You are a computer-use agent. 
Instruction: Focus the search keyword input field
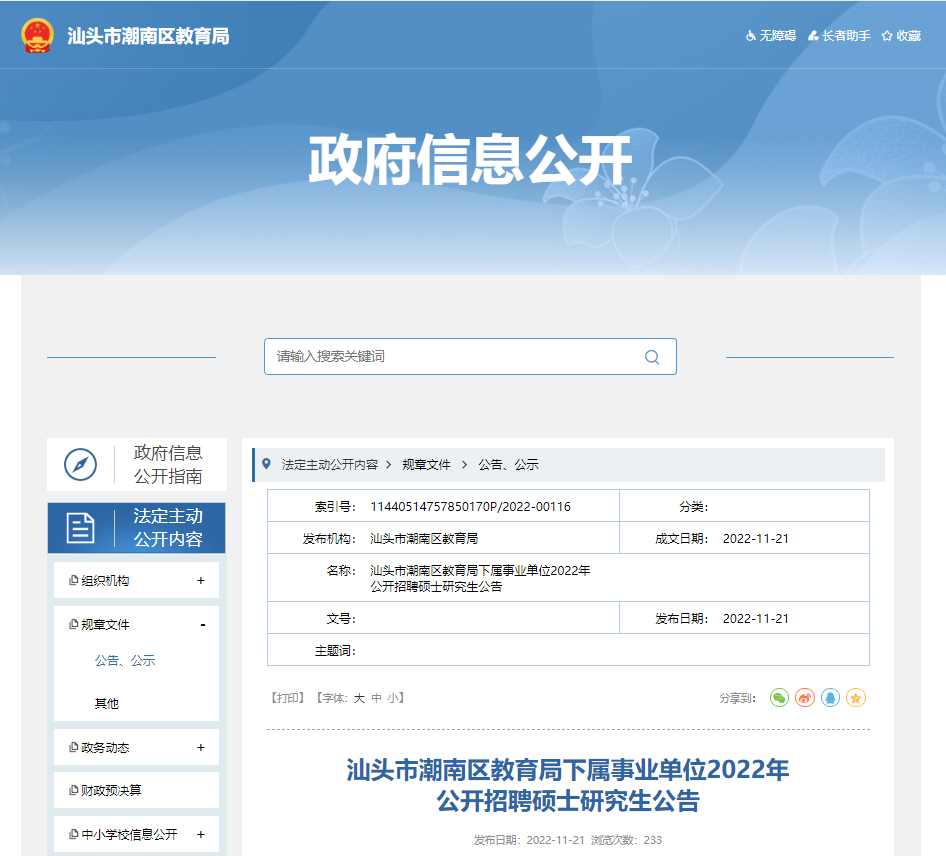tap(470, 357)
